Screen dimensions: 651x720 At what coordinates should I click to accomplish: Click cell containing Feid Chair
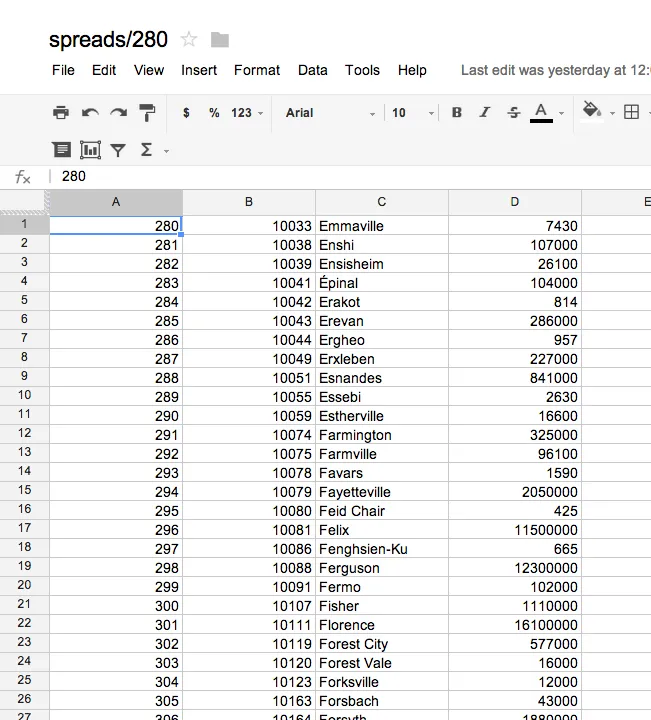[x=382, y=511]
